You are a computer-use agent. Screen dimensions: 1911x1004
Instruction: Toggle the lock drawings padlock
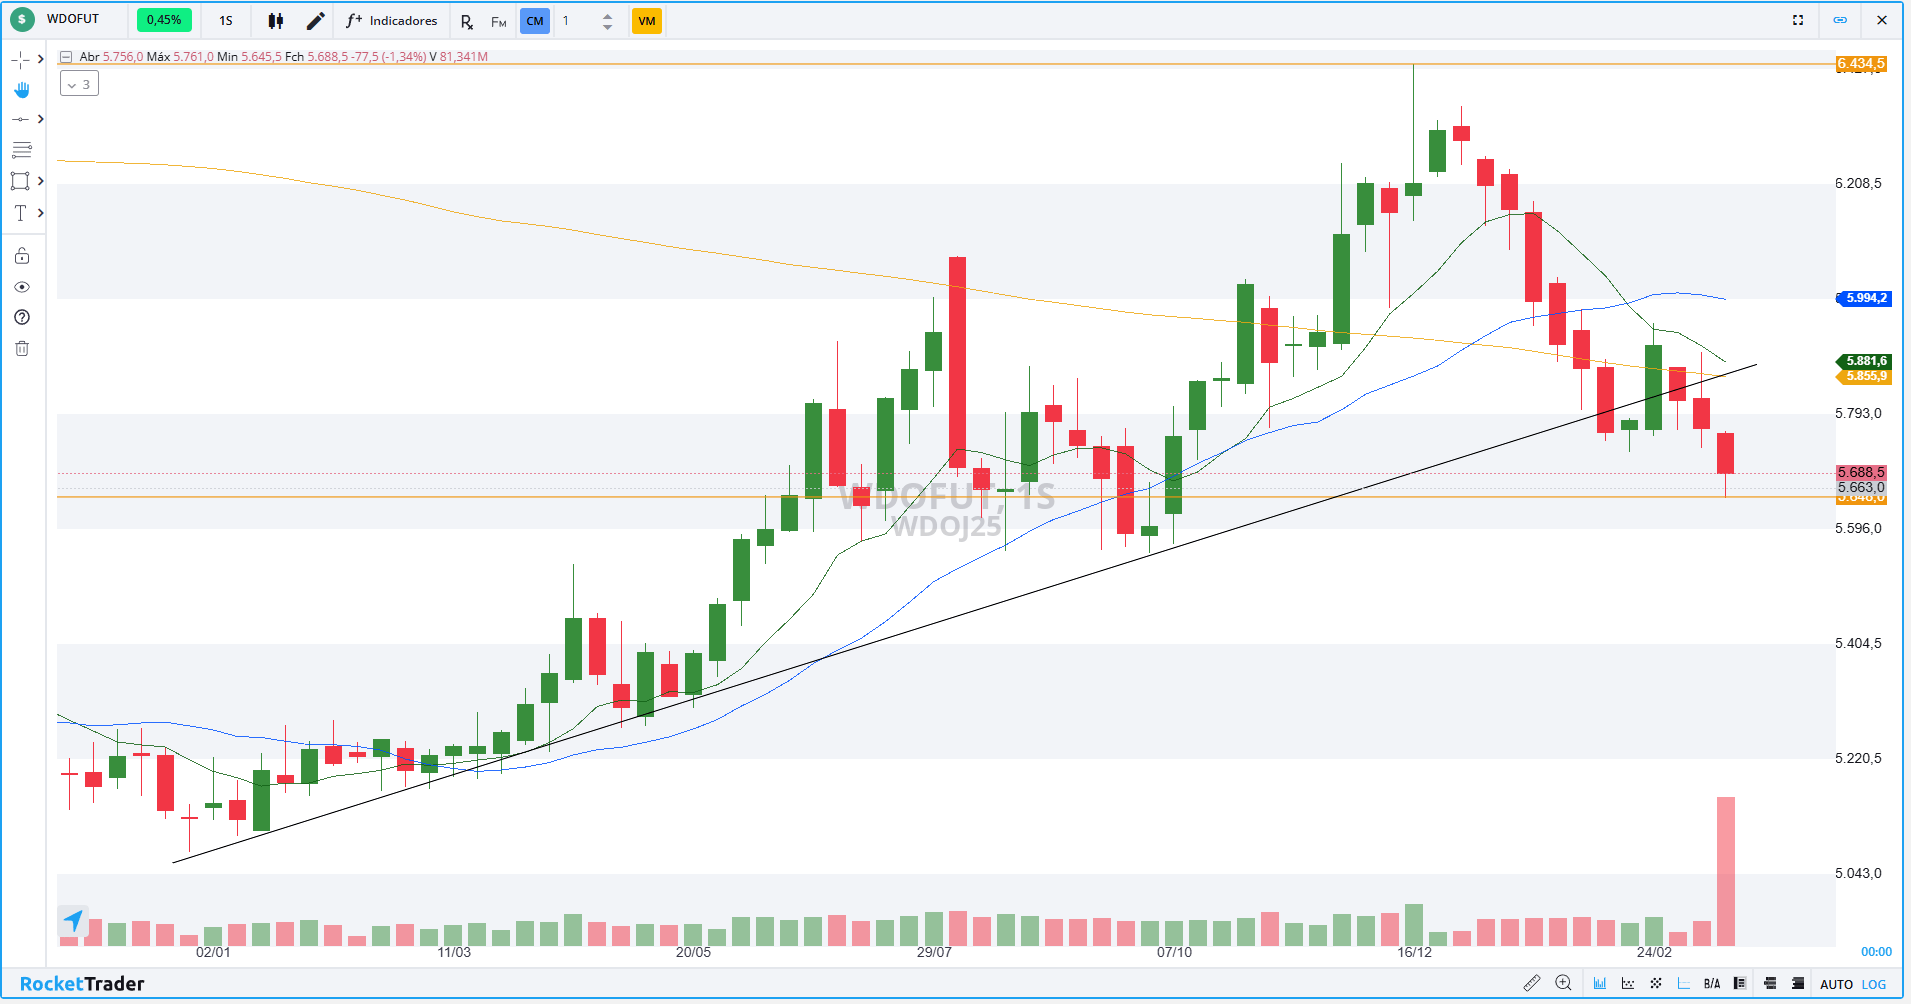(22, 256)
